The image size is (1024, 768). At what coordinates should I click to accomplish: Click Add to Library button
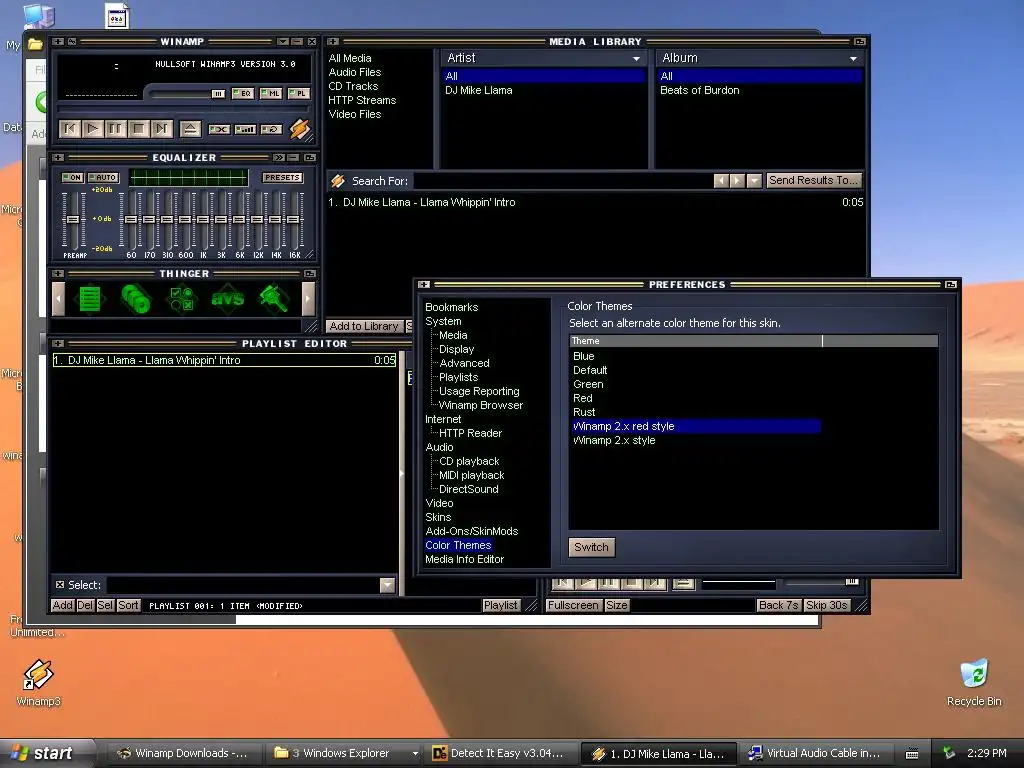click(363, 325)
